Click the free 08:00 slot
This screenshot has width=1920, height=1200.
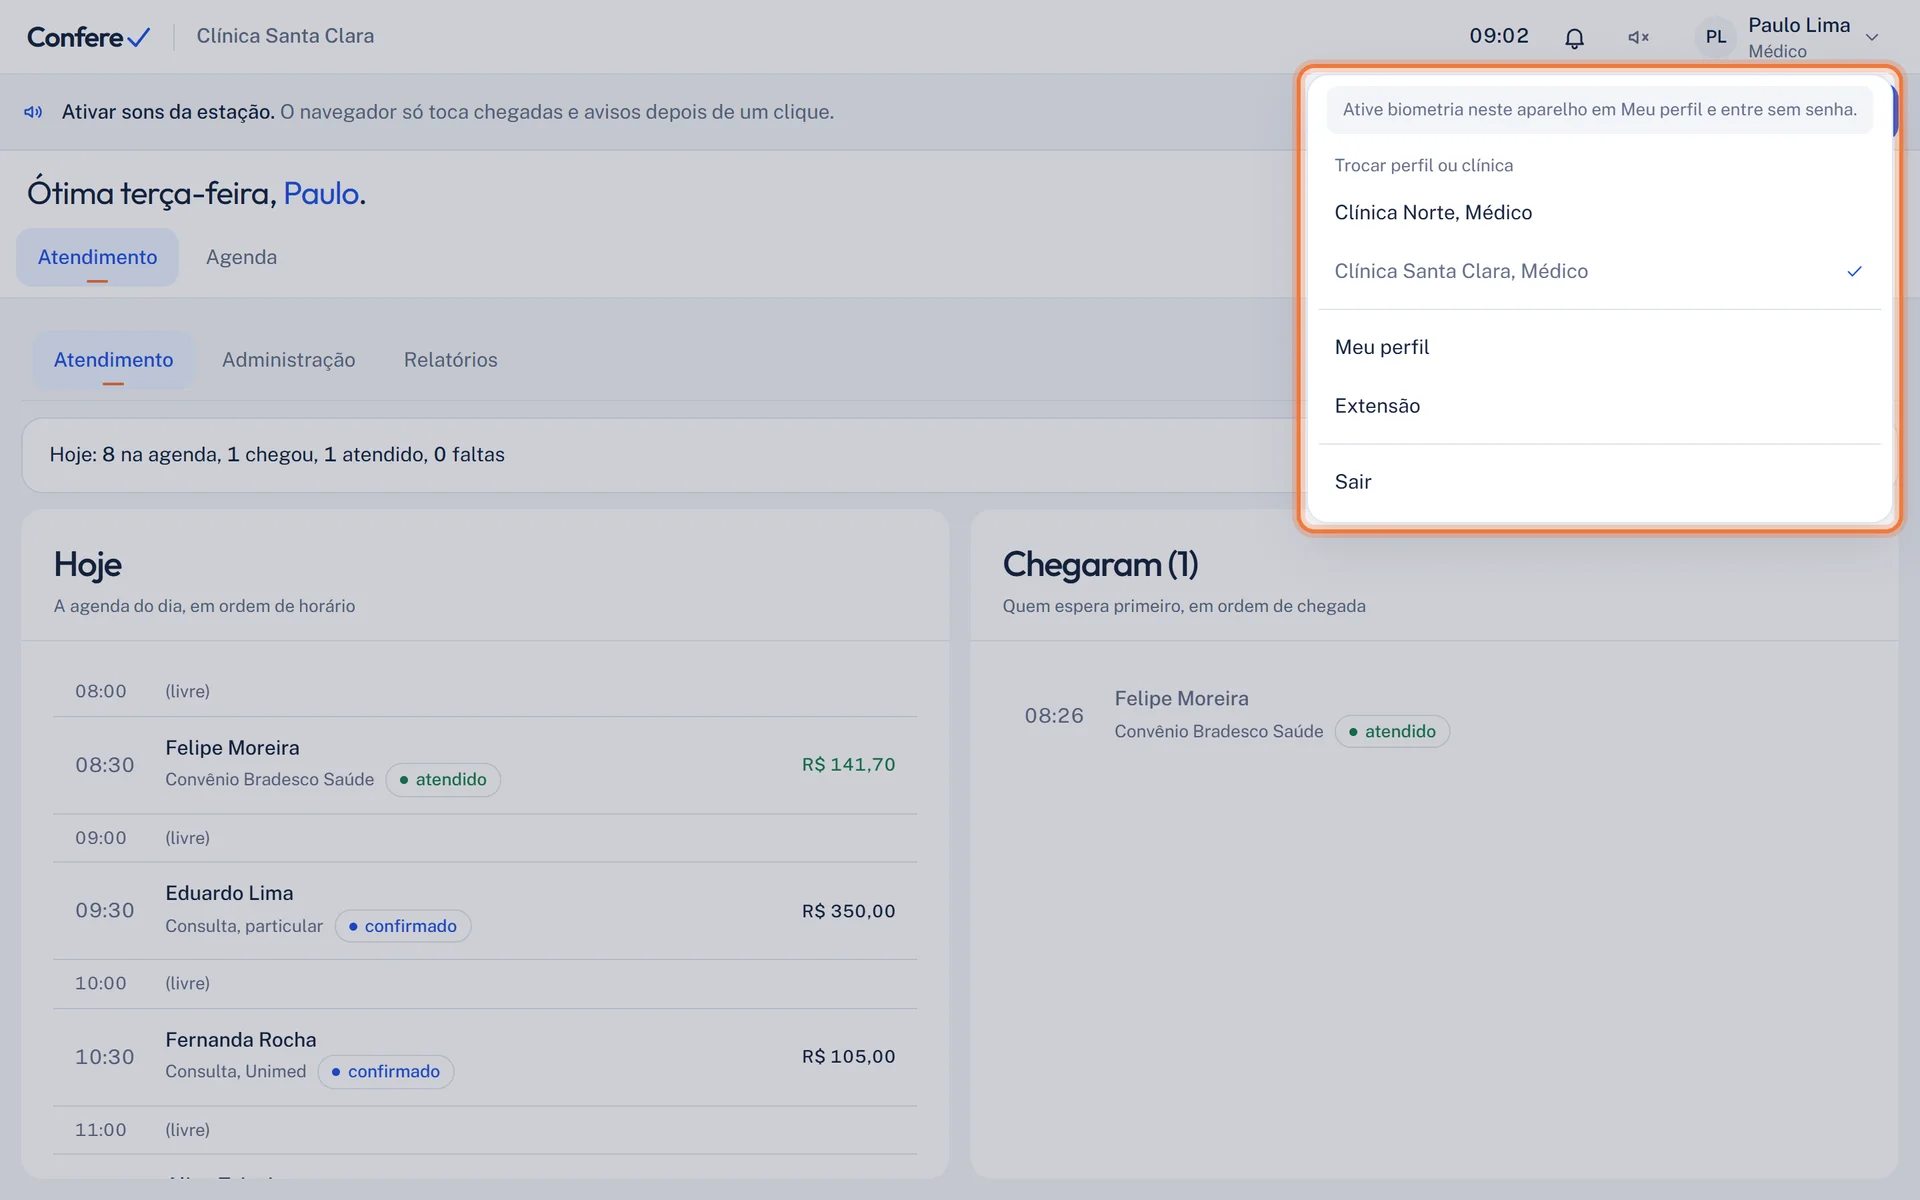(x=485, y=692)
